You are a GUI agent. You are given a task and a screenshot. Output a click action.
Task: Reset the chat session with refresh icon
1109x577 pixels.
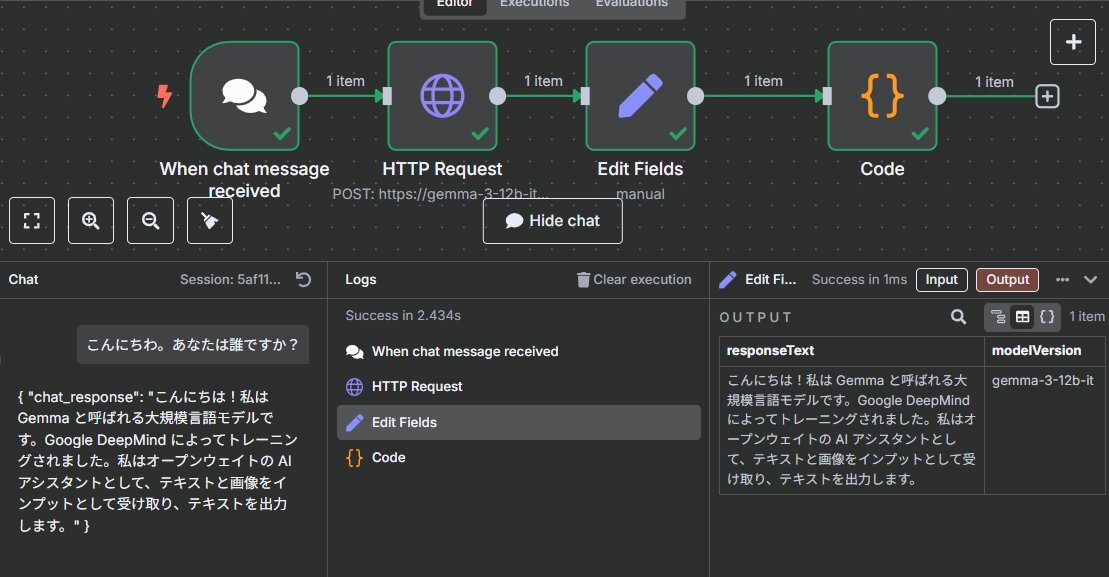point(304,280)
